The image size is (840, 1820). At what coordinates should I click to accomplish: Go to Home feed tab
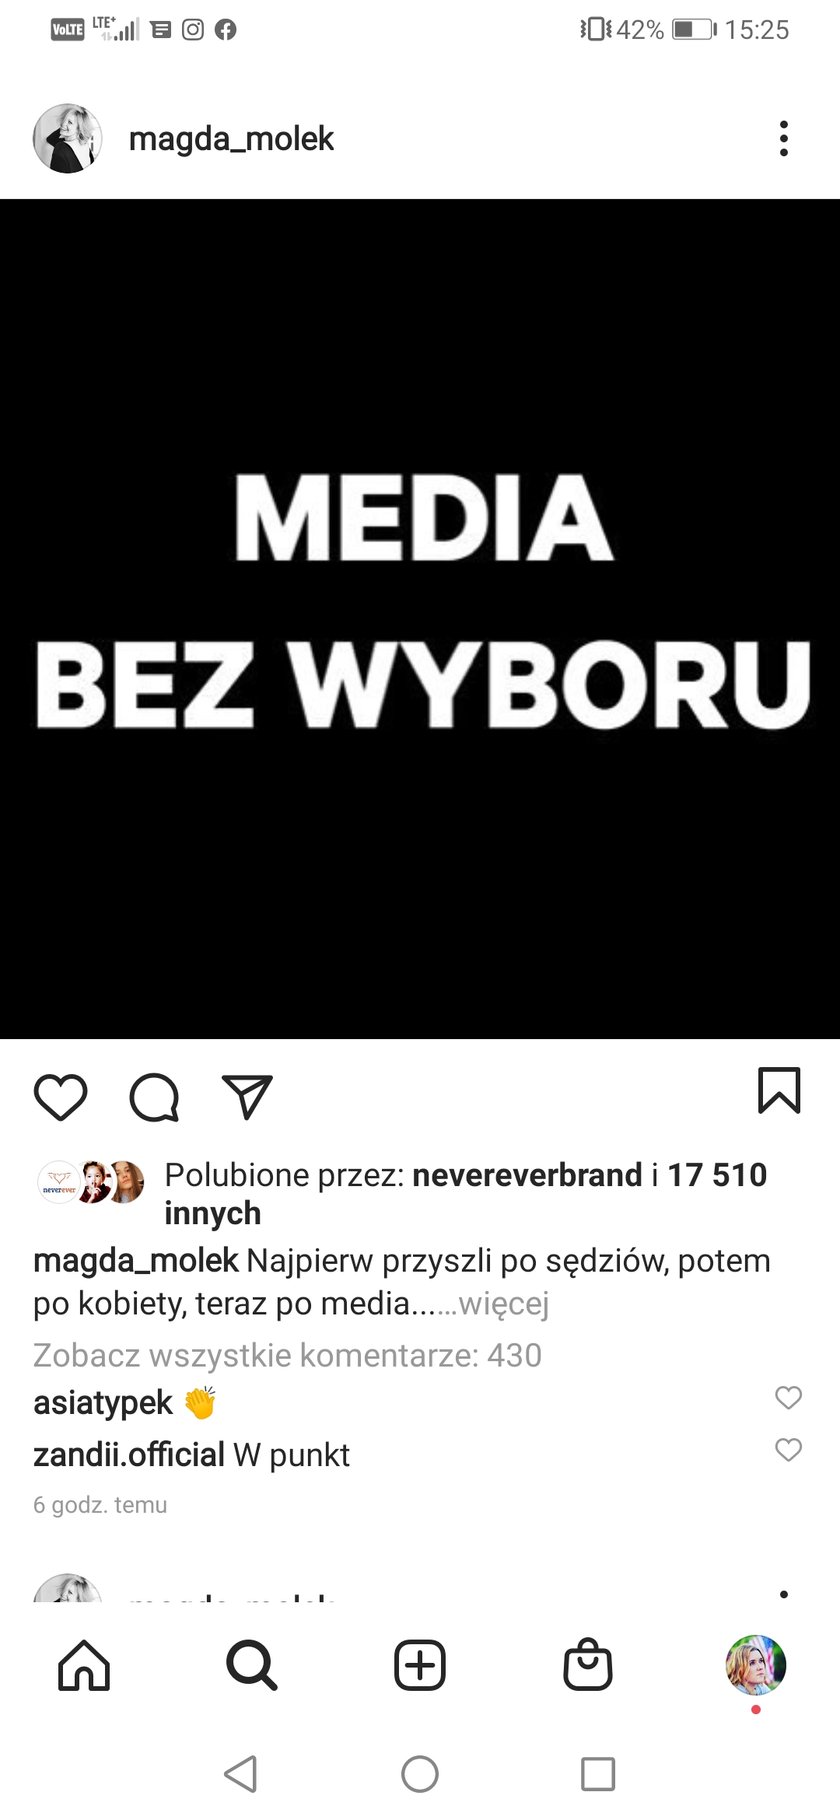(x=84, y=1665)
